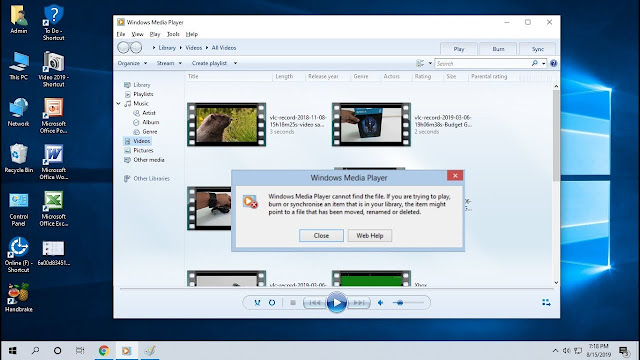Sort by Parental rating column header
This screenshot has width=640, height=360.
pyautogui.click(x=489, y=76)
